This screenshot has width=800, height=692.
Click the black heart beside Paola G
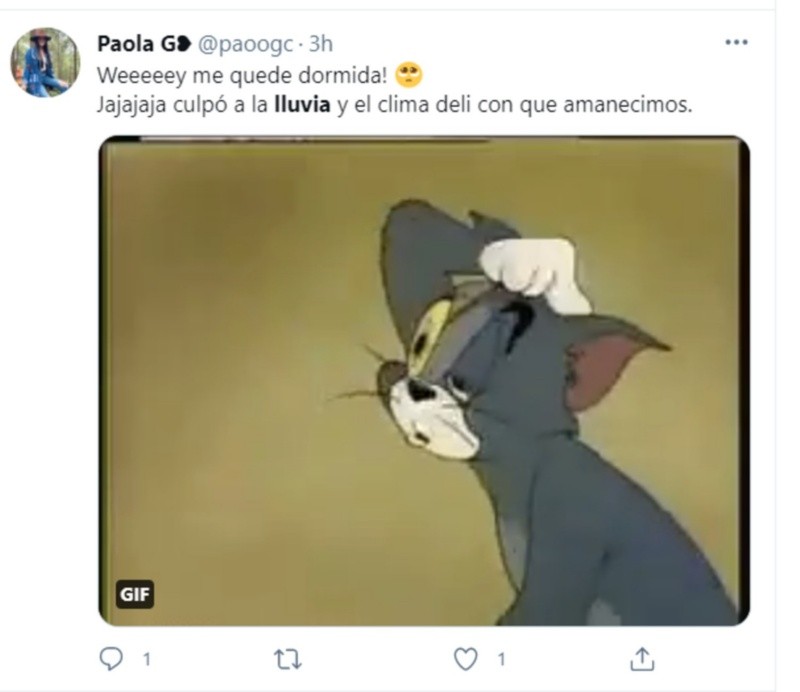pyautogui.click(x=185, y=44)
